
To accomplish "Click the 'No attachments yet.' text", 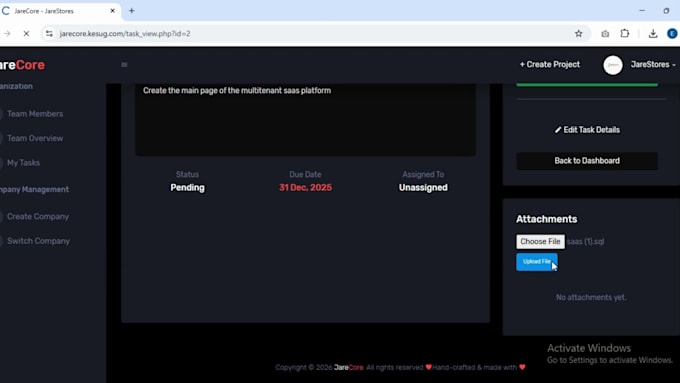I will [x=591, y=297].
